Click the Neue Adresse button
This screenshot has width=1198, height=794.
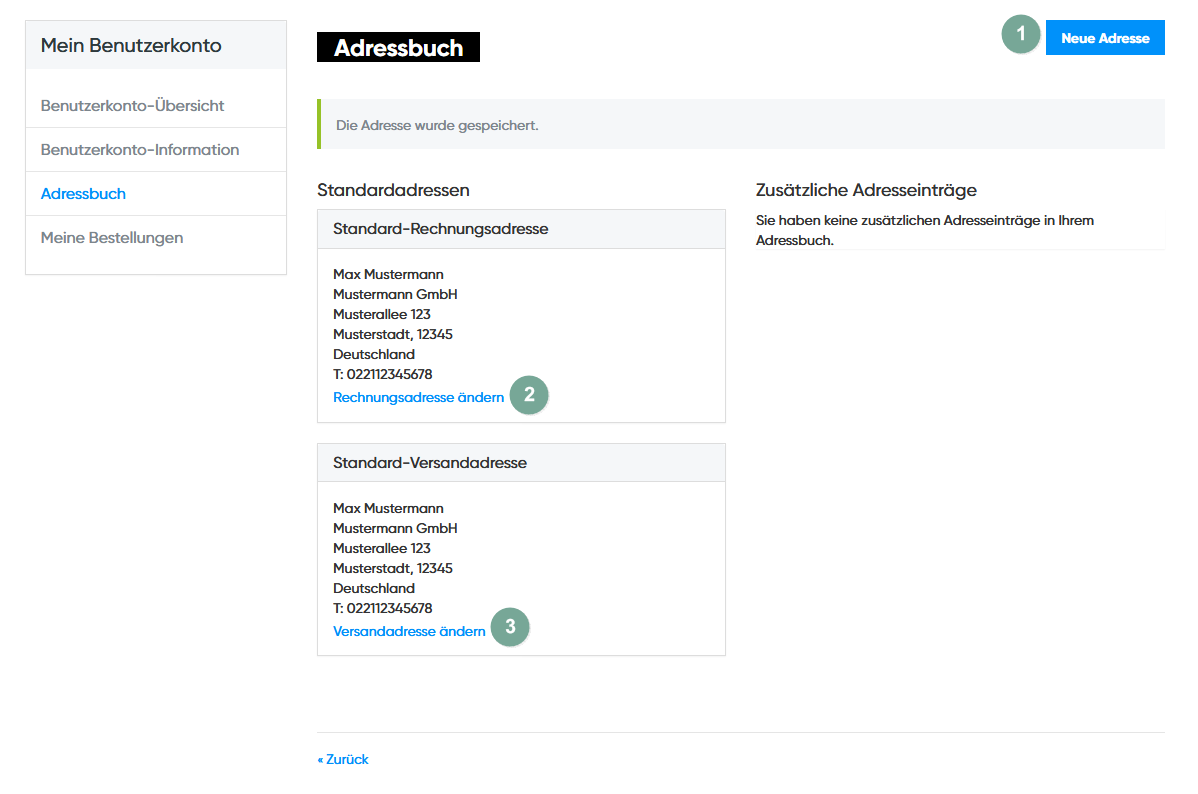[1105, 38]
